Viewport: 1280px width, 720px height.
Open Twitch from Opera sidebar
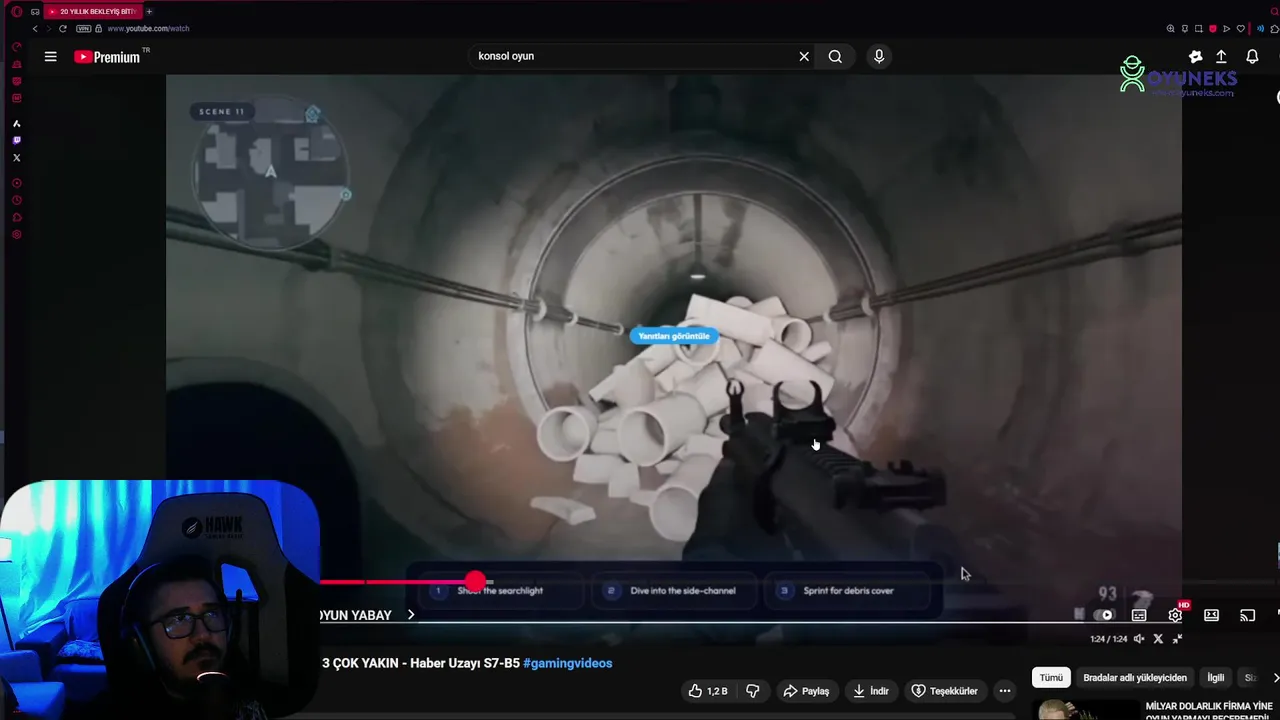click(x=16, y=141)
